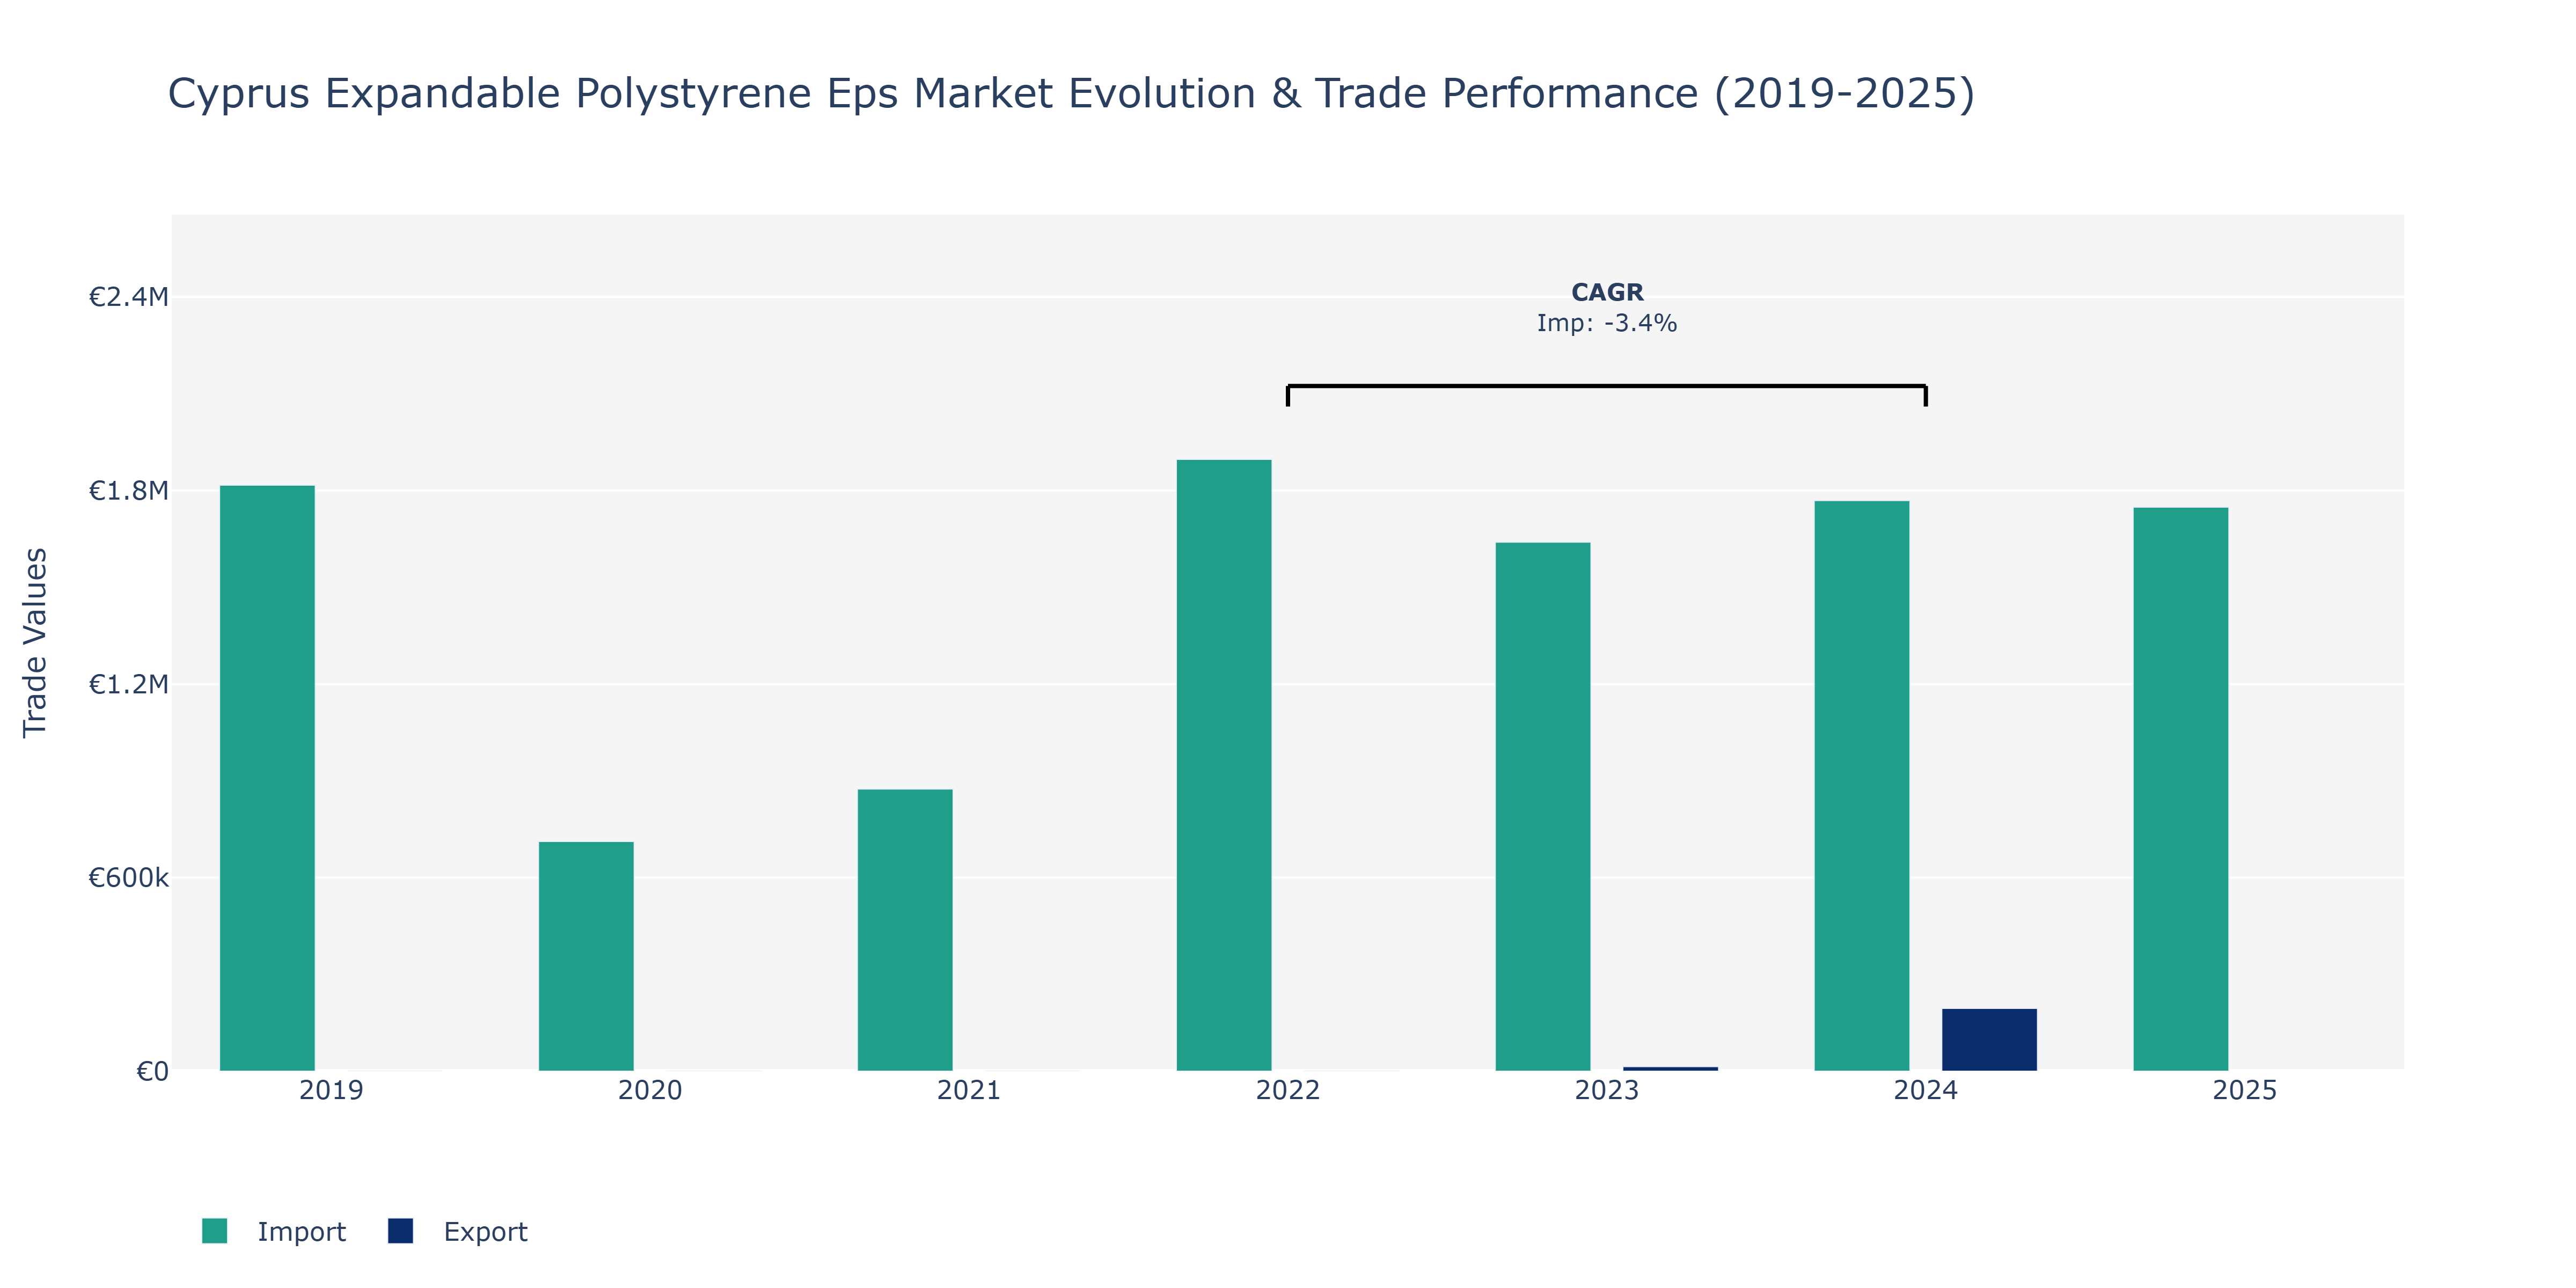Click the 2019 x-axis label
Screen dimensions: 2576x1288
click(331, 1090)
